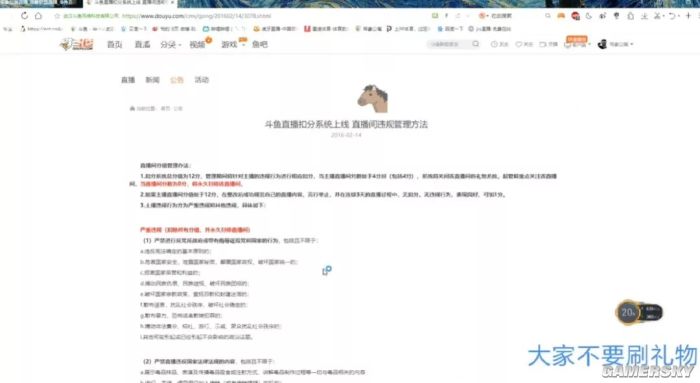
Task: Click the Douyu logo in header
Action: coord(77,44)
